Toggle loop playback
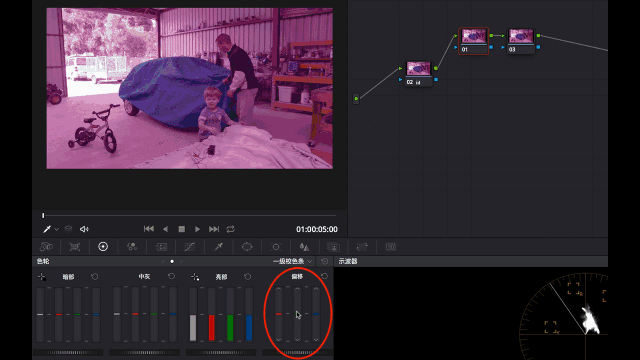Viewport: 640px width, 360px height. tap(231, 229)
